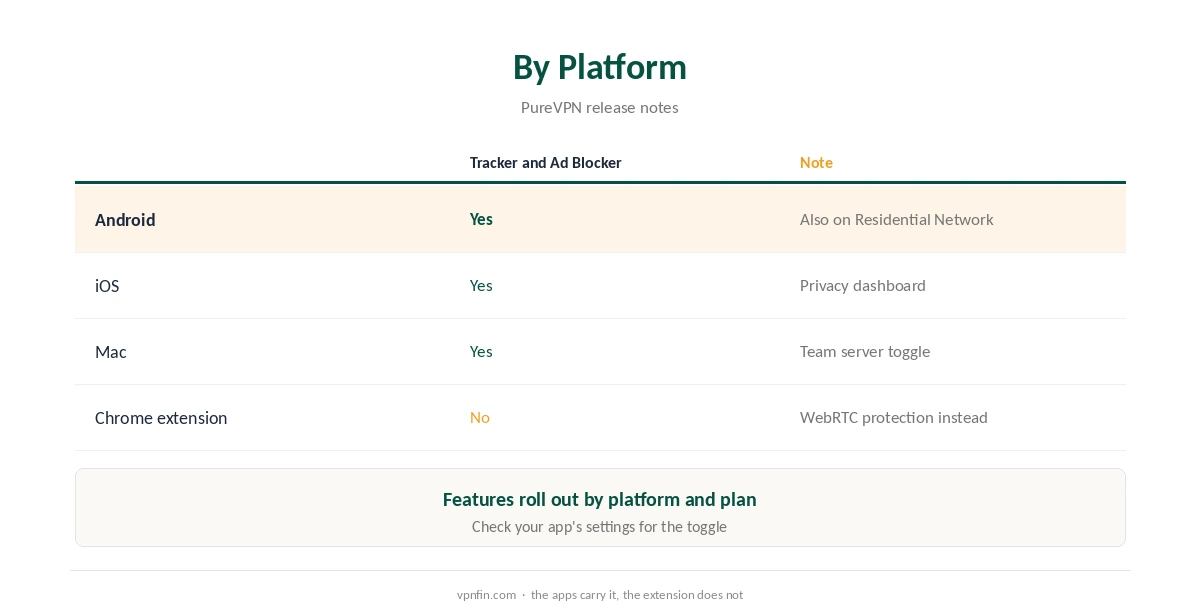This screenshot has height=614, width=1200.
Task: Click 'Yes' in the iOS row
Action: coord(481,285)
